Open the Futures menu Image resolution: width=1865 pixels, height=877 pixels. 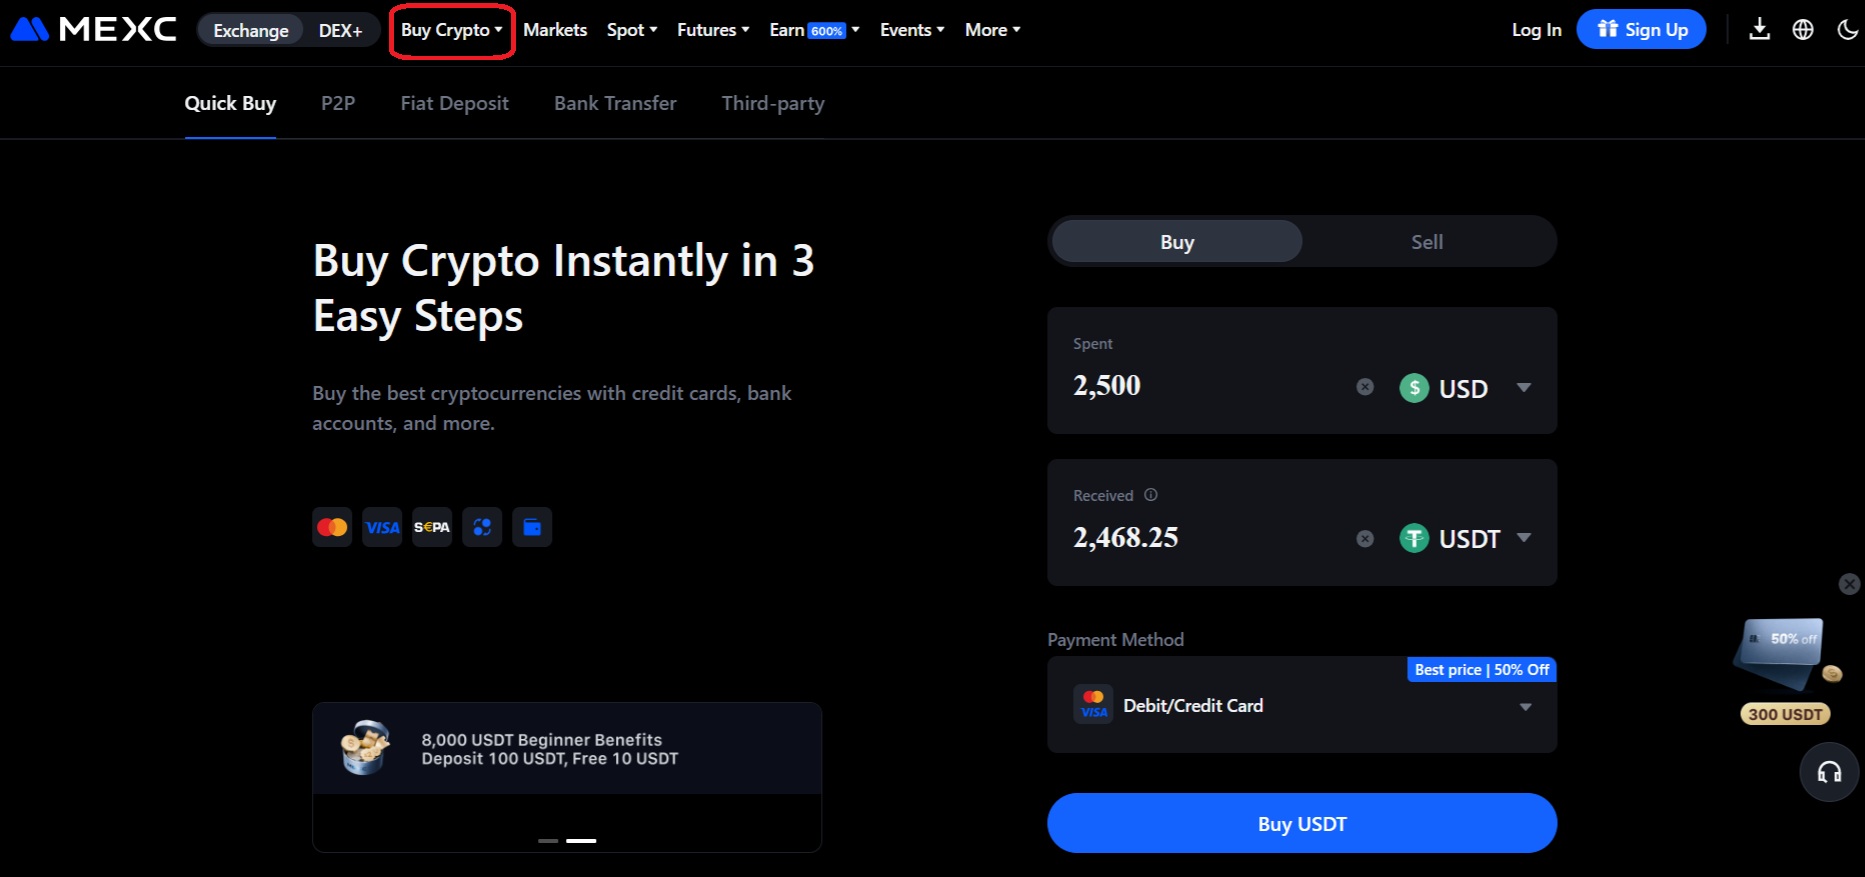coord(713,30)
